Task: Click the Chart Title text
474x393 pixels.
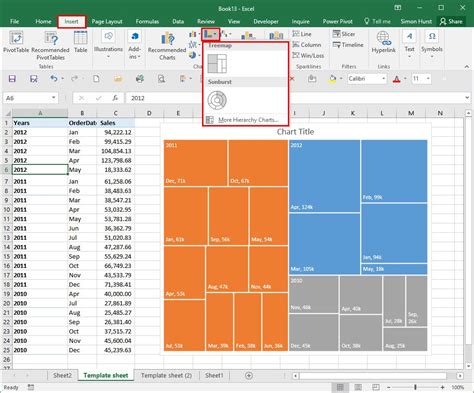Action: 295,132
